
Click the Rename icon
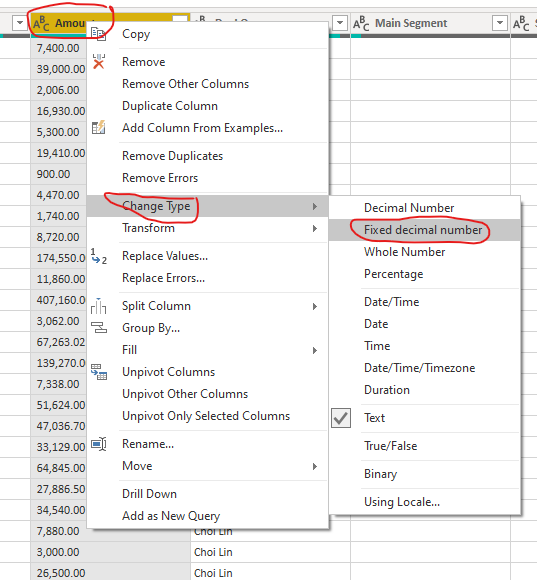pos(99,444)
